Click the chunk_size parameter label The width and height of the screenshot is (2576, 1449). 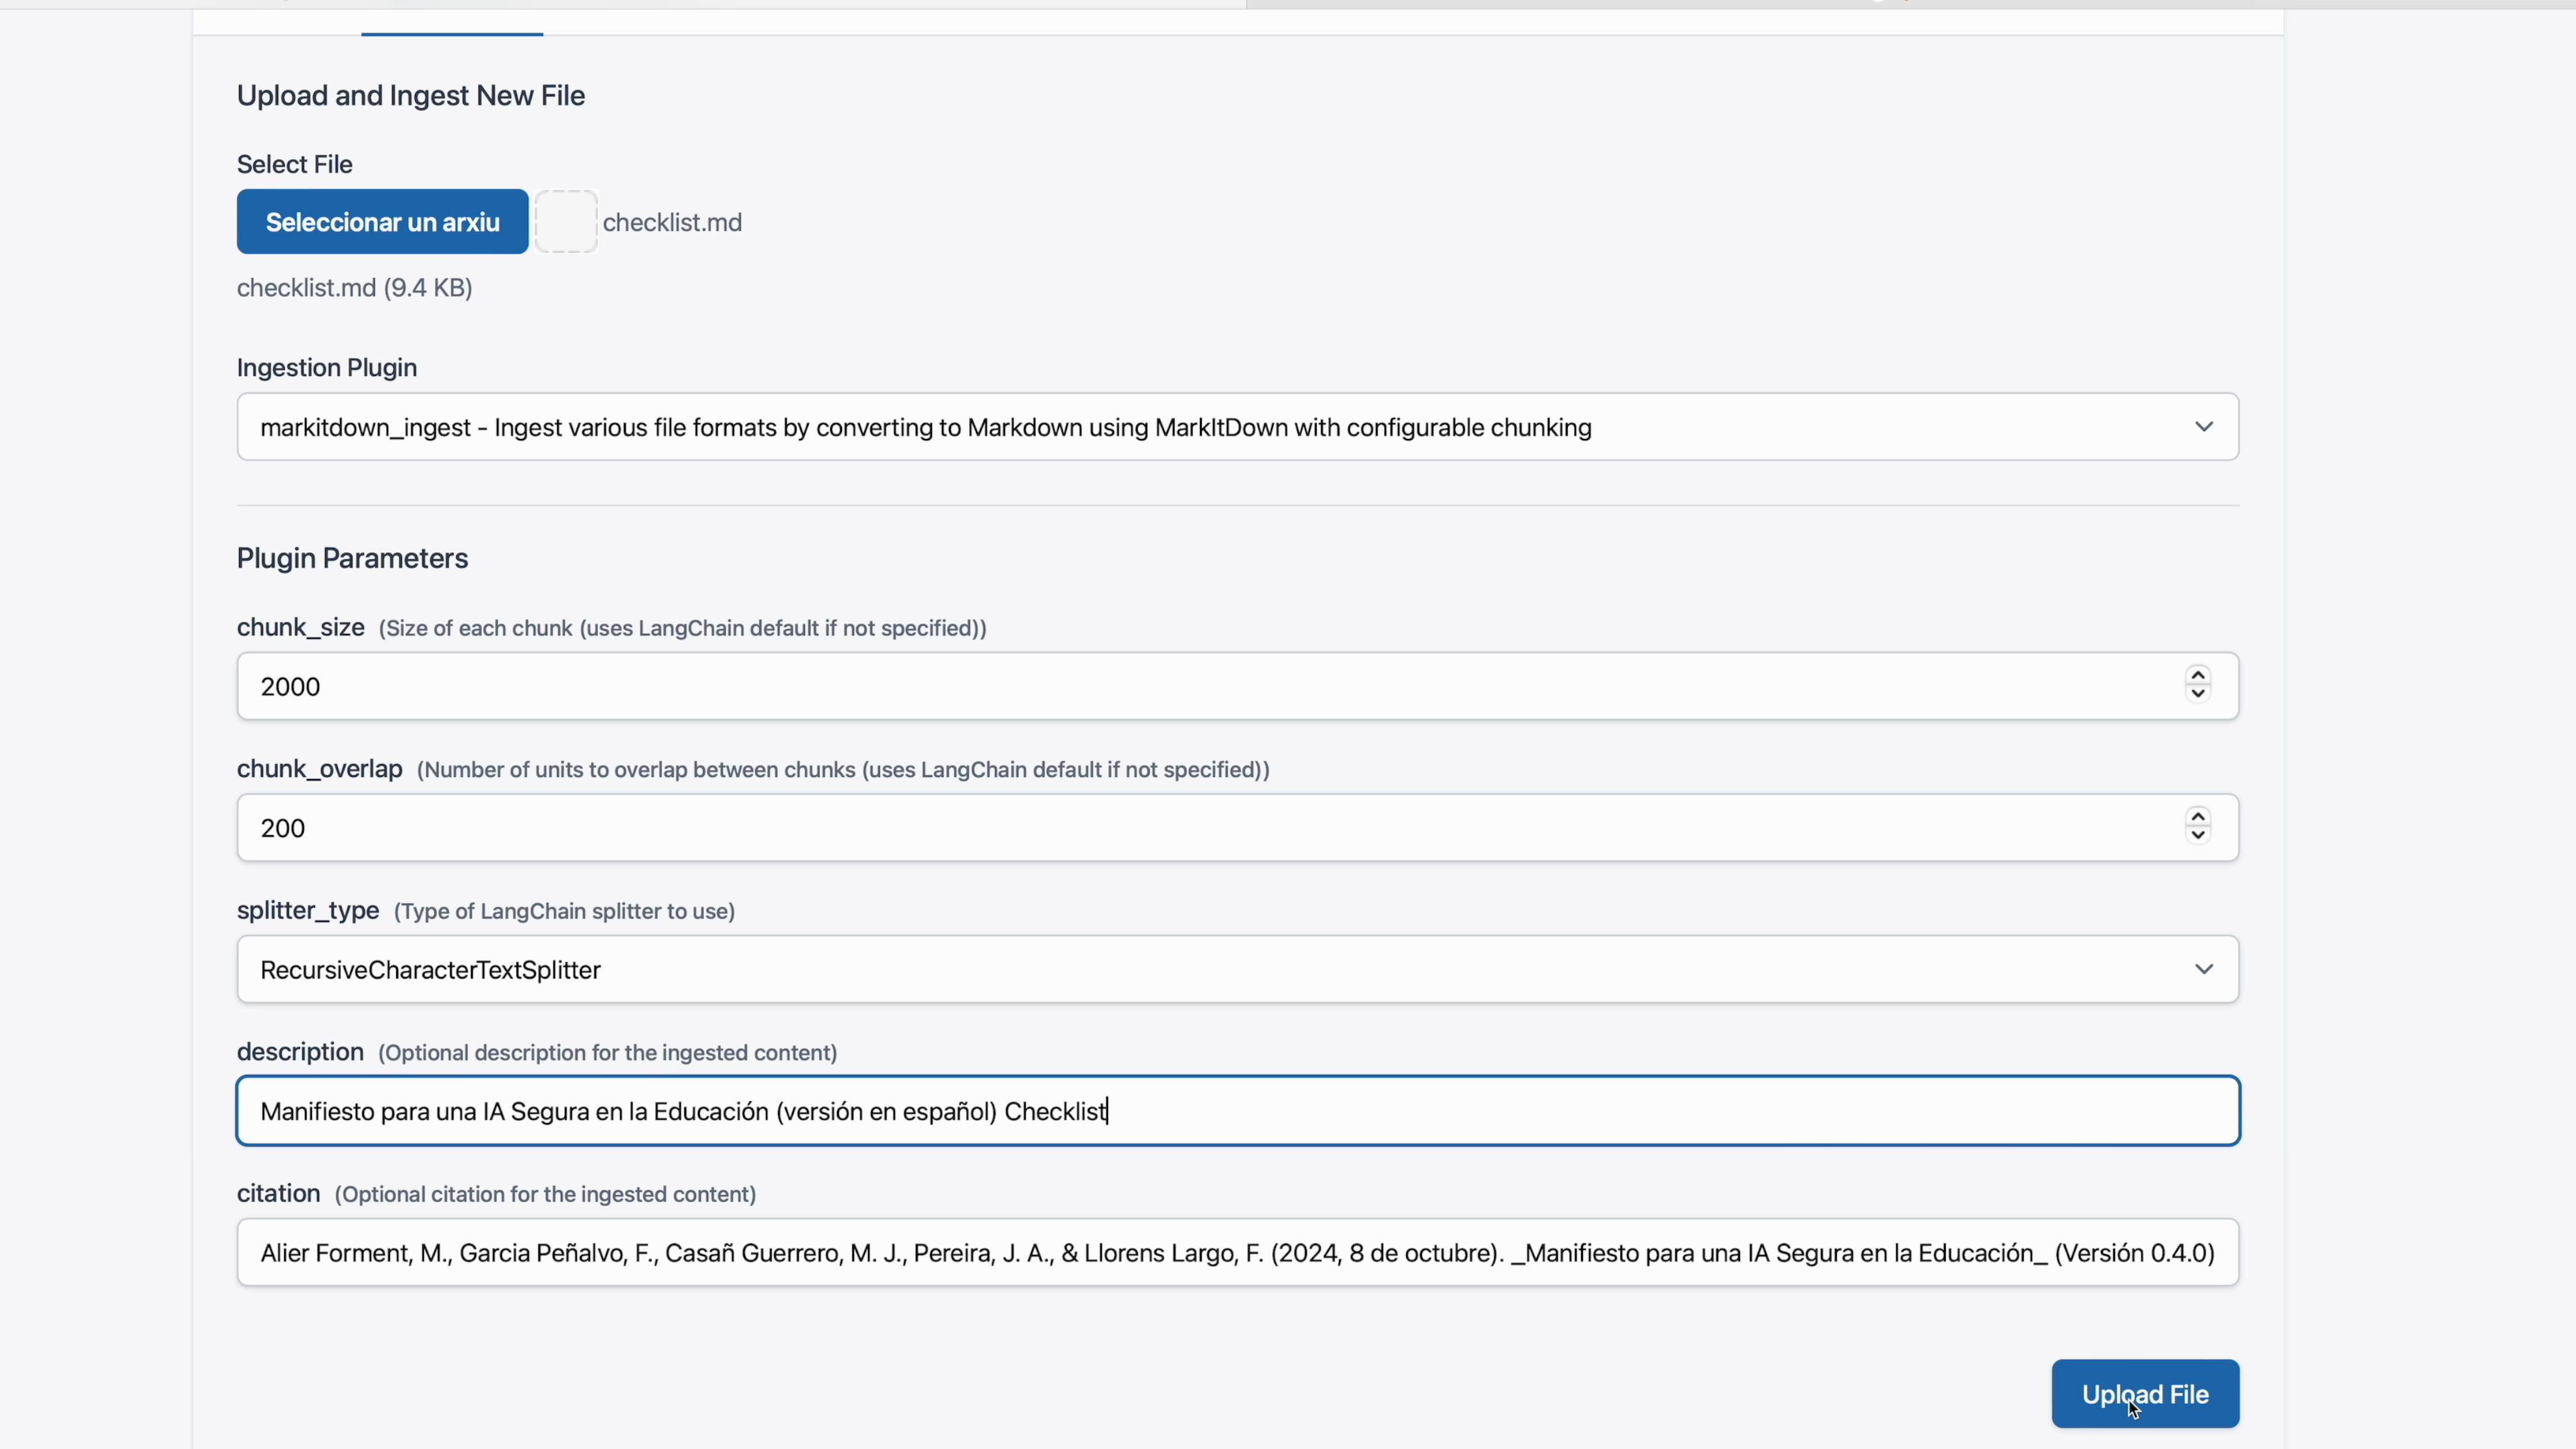pos(300,628)
